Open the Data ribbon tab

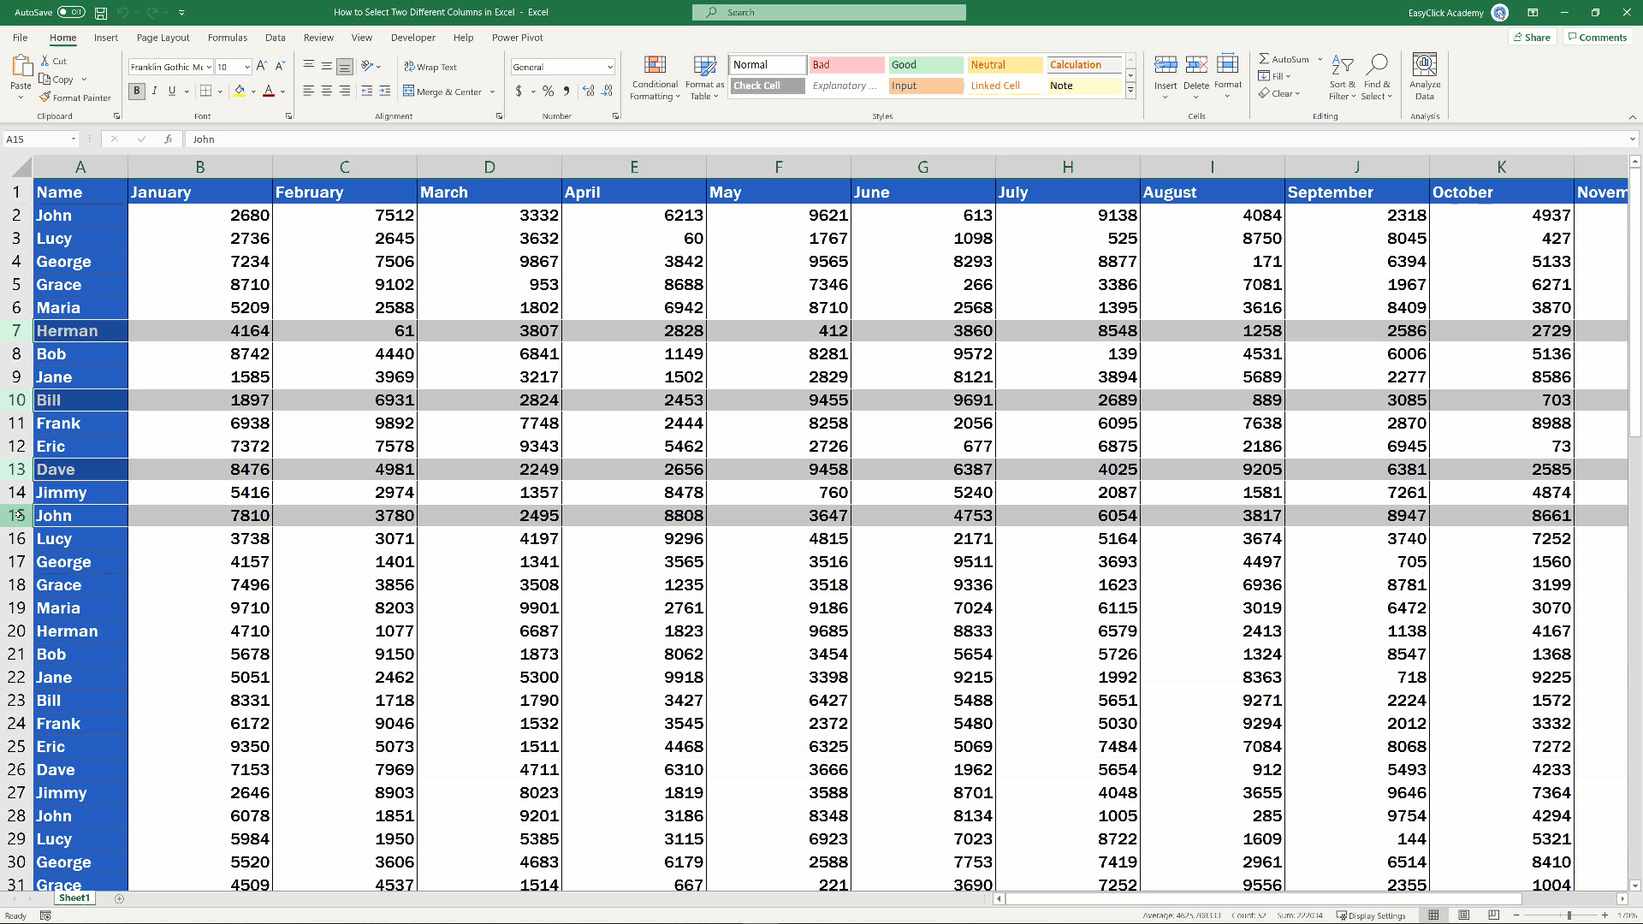tap(275, 37)
